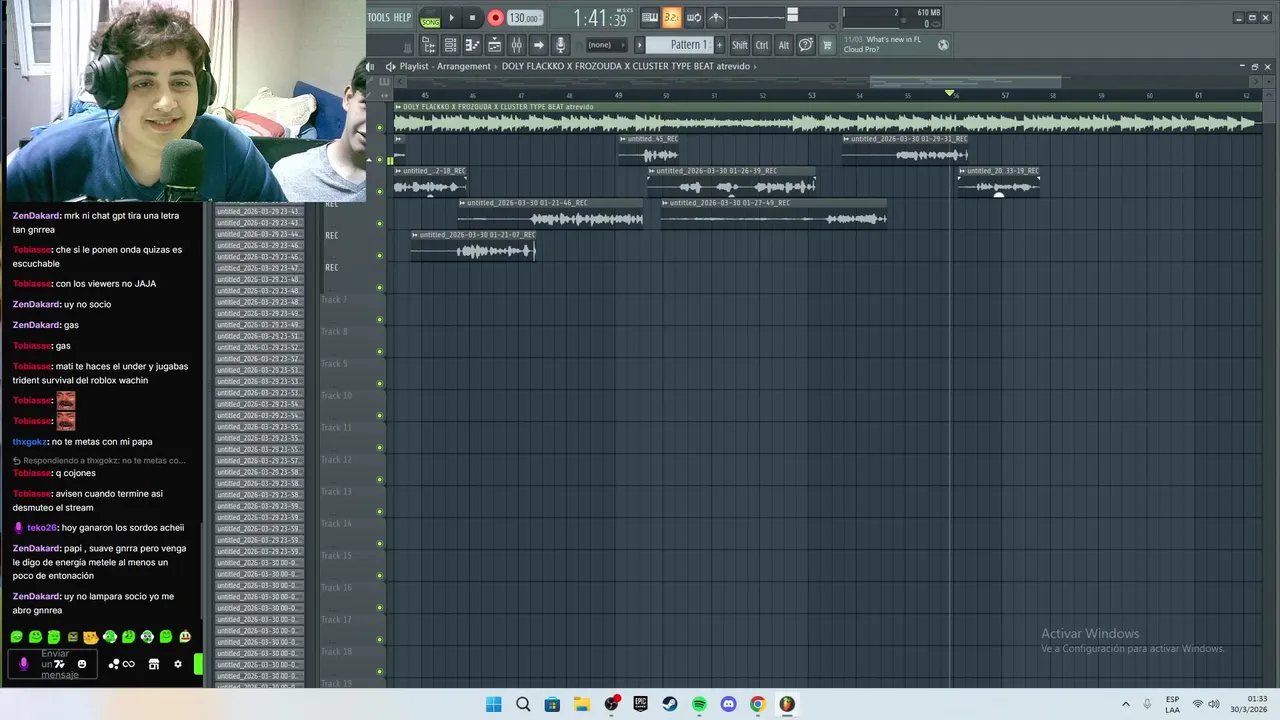This screenshot has height=720, width=1280.
Task: Open taskbar Search icon
Action: tap(523, 704)
